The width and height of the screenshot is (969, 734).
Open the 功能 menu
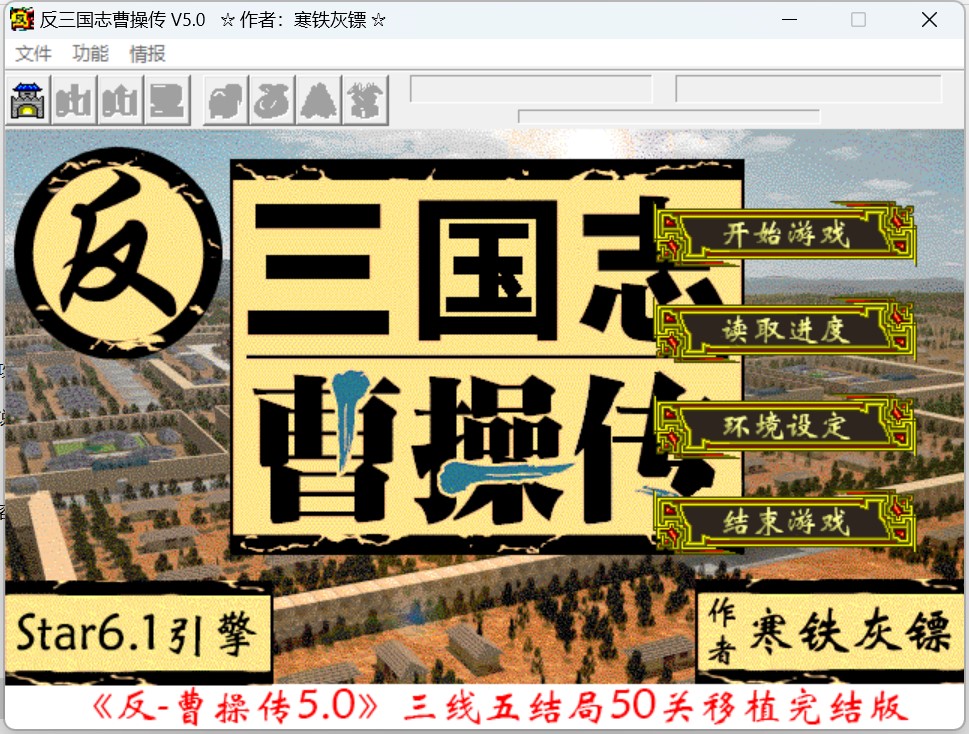pyautogui.click(x=90, y=54)
